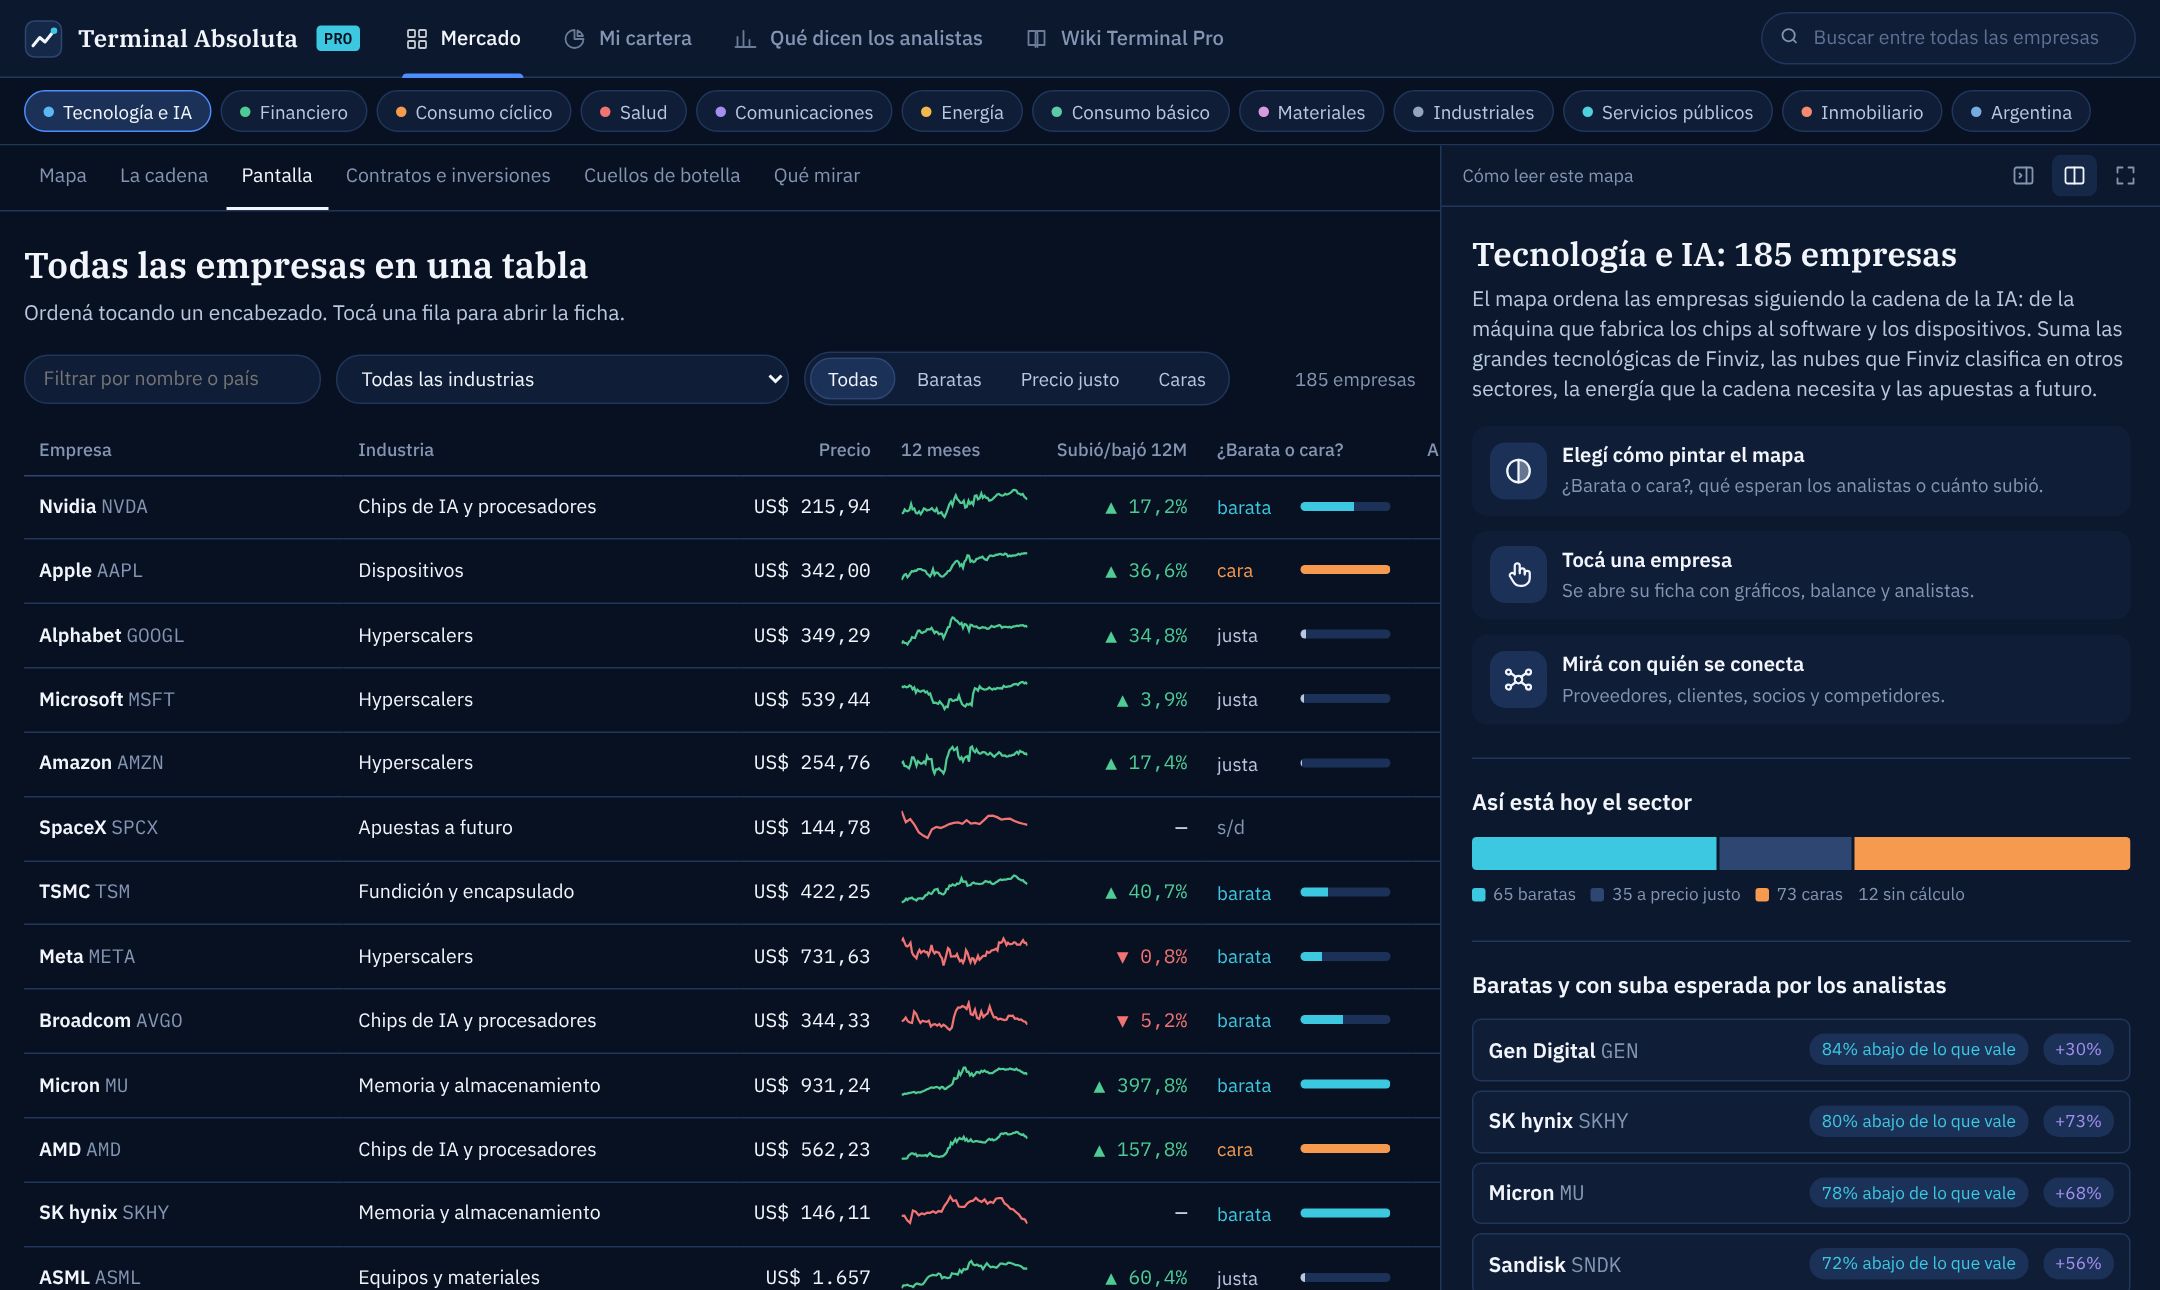Click the hand pointer 'Tocá una empresa' icon
The height and width of the screenshot is (1290, 2160).
pyautogui.click(x=1518, y=575)
